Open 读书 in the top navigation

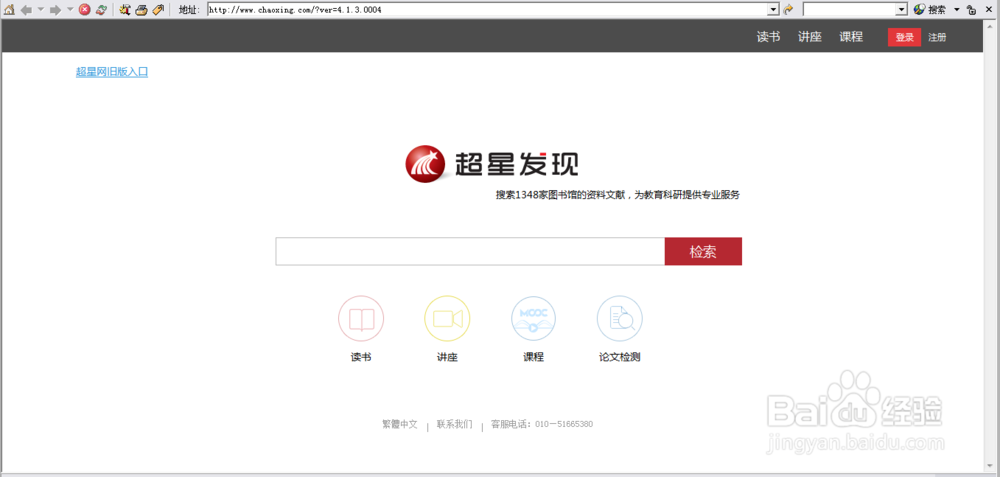tap(768, 37)
